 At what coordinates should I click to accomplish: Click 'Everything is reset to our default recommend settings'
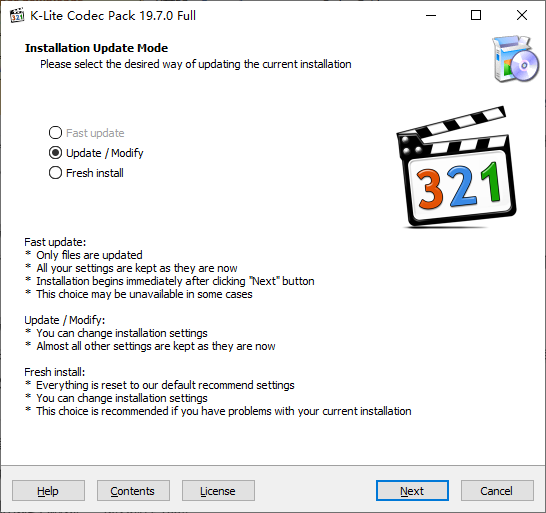(x=165, y=385)
